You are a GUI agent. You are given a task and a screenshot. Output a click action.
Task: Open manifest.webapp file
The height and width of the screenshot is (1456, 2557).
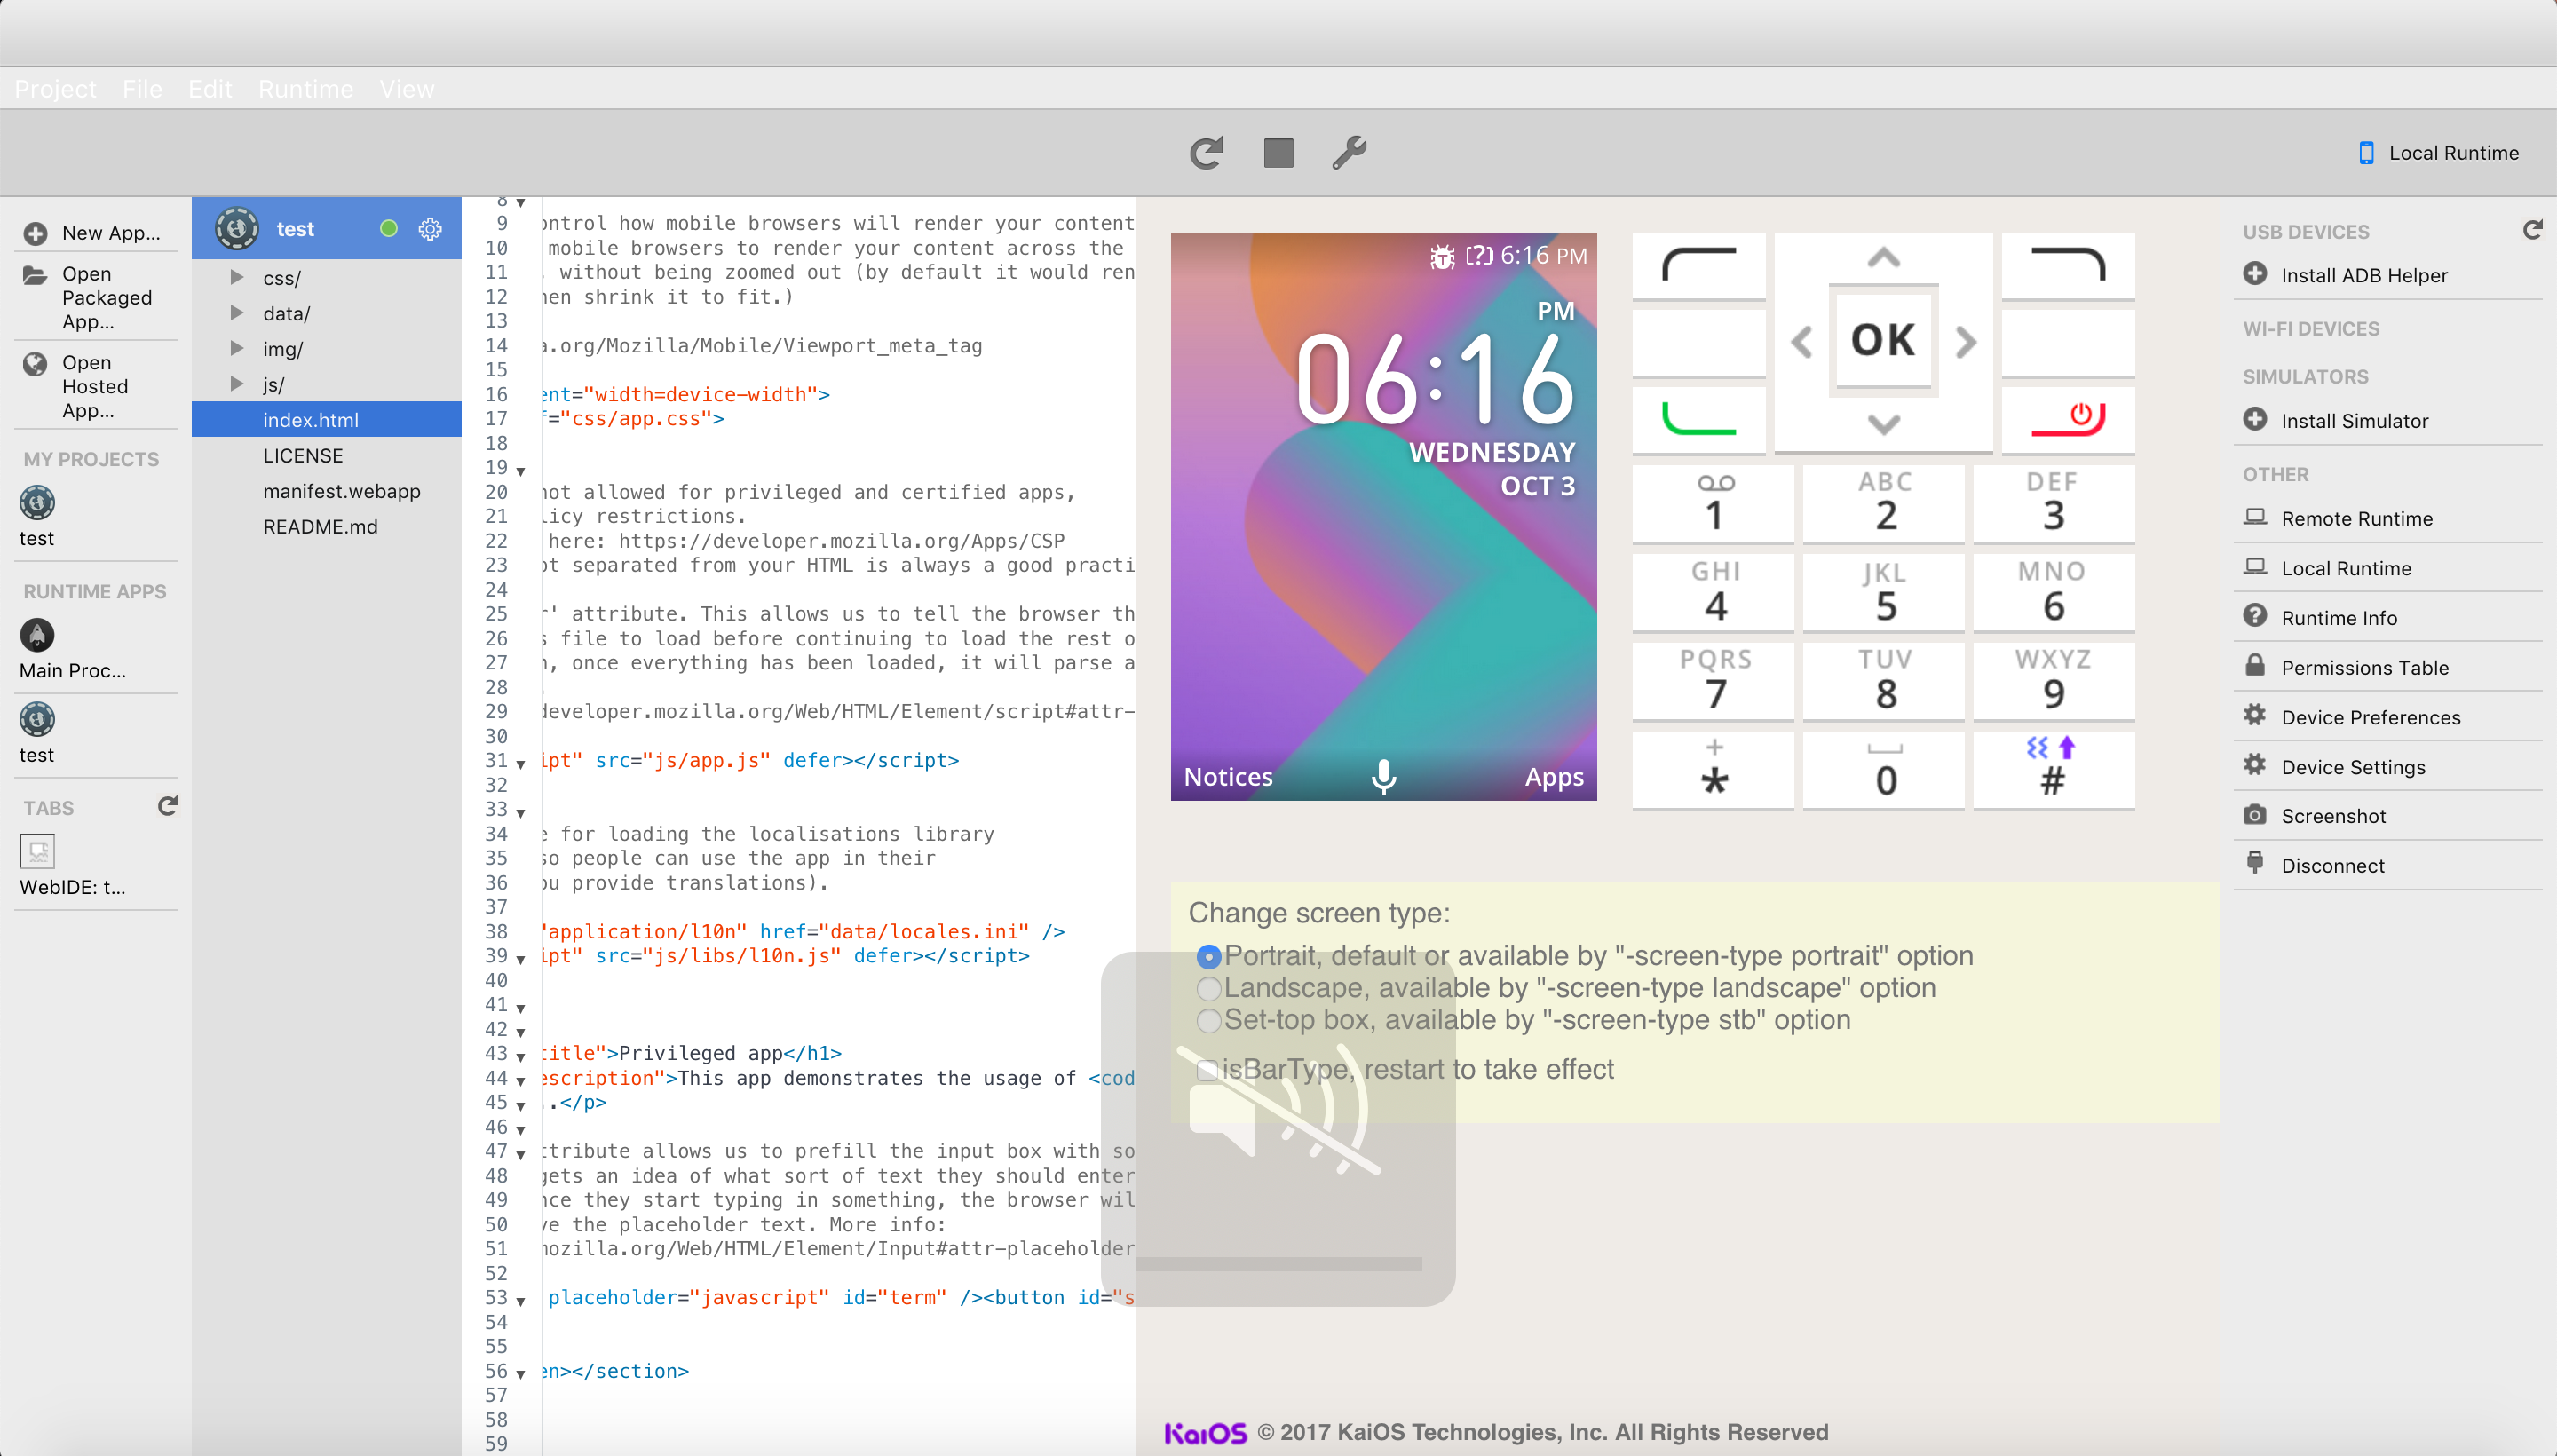tap(341, 491)
